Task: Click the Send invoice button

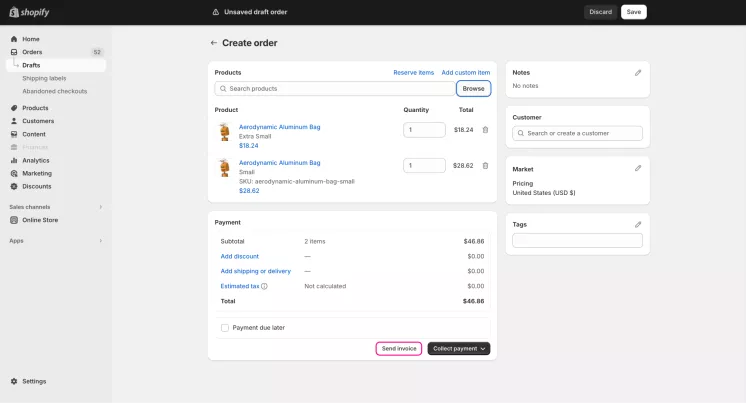Action: (x=399, y=349)
